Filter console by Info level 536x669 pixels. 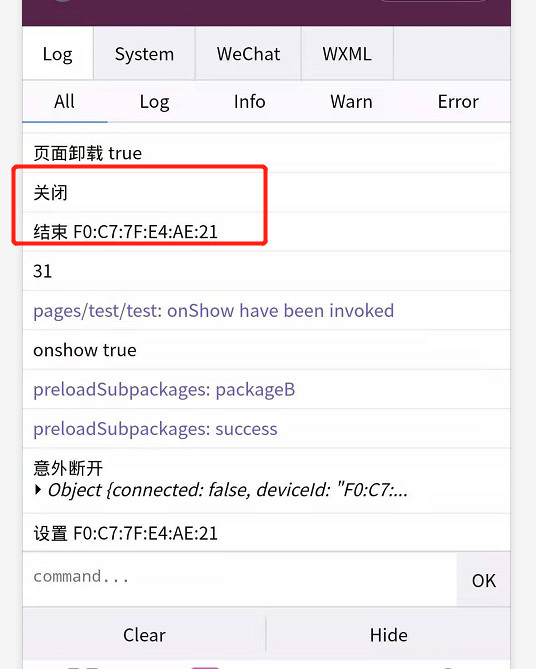coord(250,102)
